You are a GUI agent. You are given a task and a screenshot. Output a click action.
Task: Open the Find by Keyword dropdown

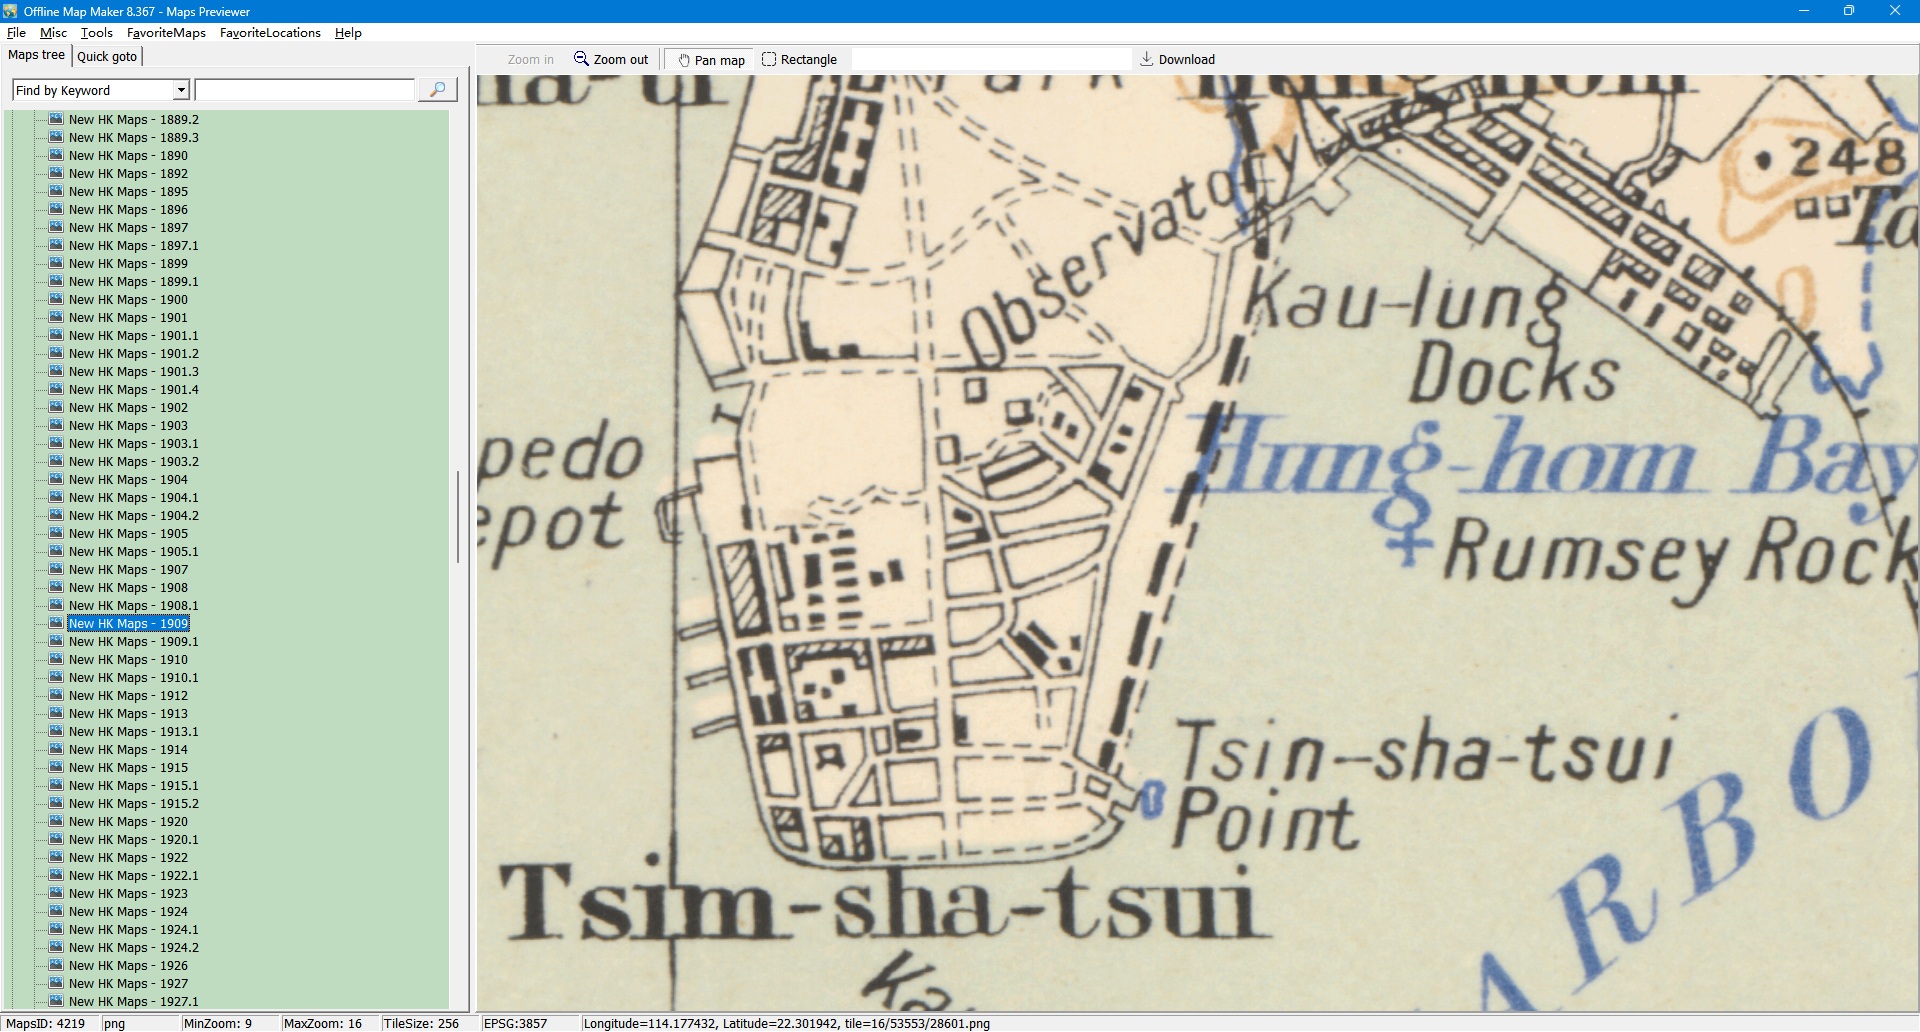pos(181,90)
